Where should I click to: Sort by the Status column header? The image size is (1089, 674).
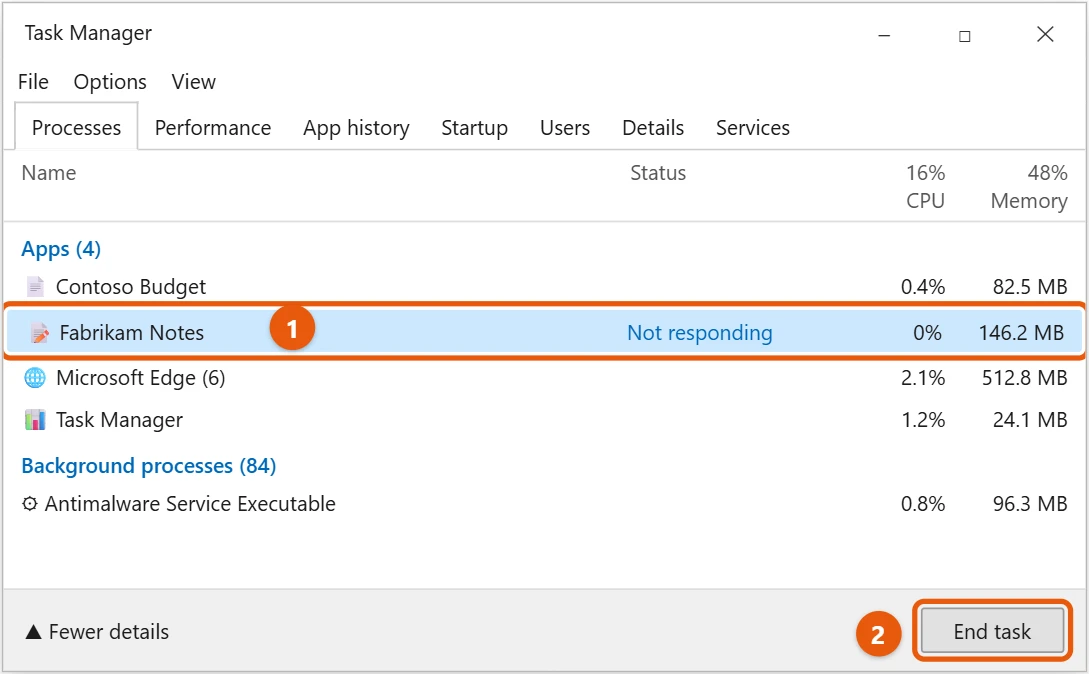658,172
